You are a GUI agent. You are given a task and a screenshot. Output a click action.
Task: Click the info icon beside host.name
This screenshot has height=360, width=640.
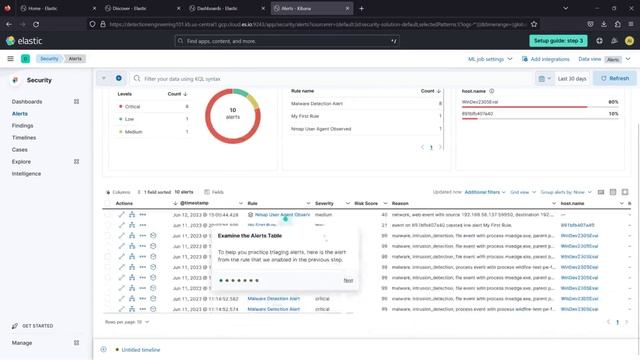pos(492,91)
